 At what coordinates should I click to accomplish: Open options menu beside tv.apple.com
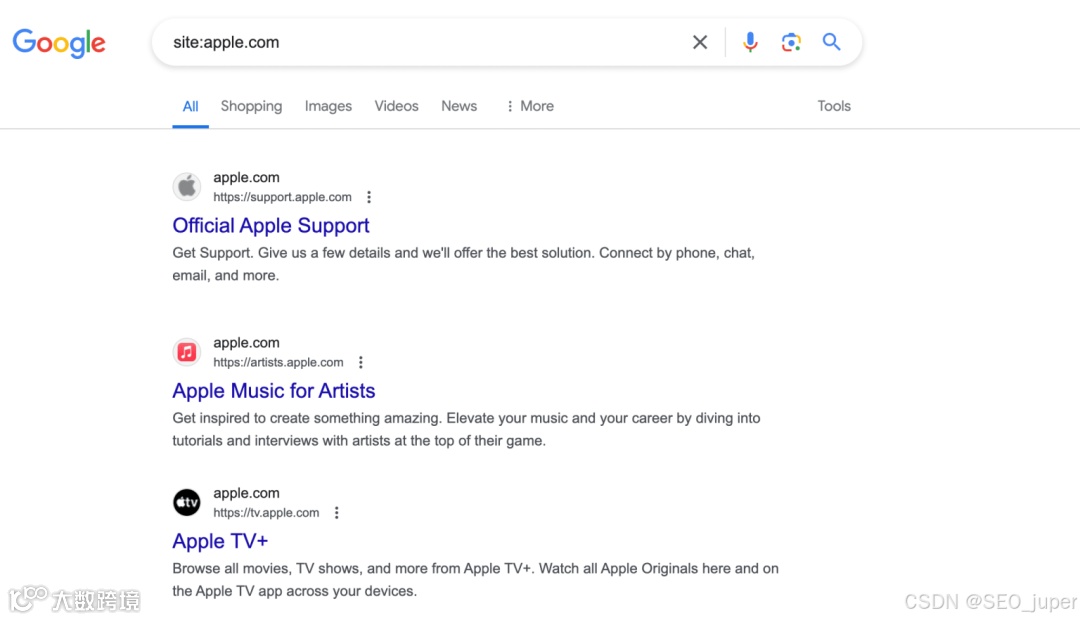(337, 513)
